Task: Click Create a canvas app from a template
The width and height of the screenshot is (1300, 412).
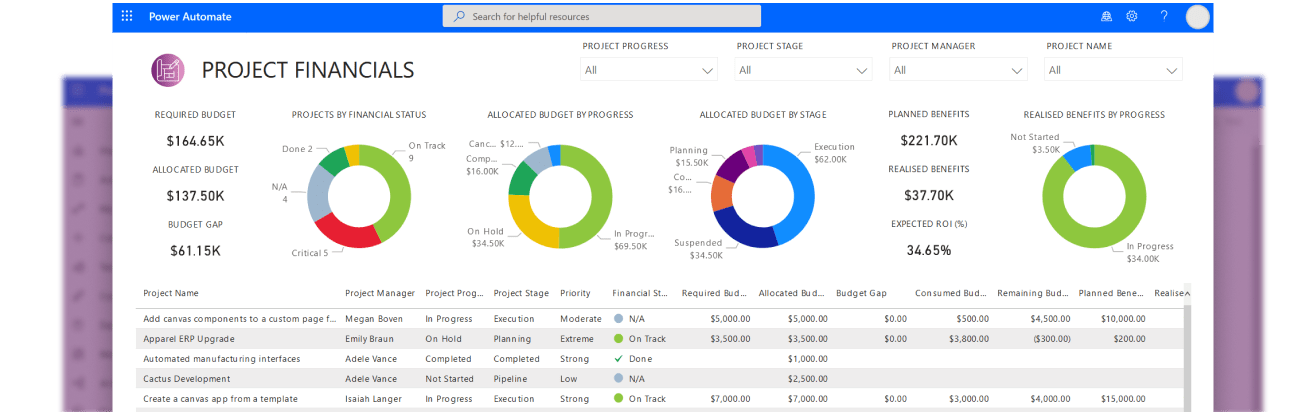Action: (220, 399)
